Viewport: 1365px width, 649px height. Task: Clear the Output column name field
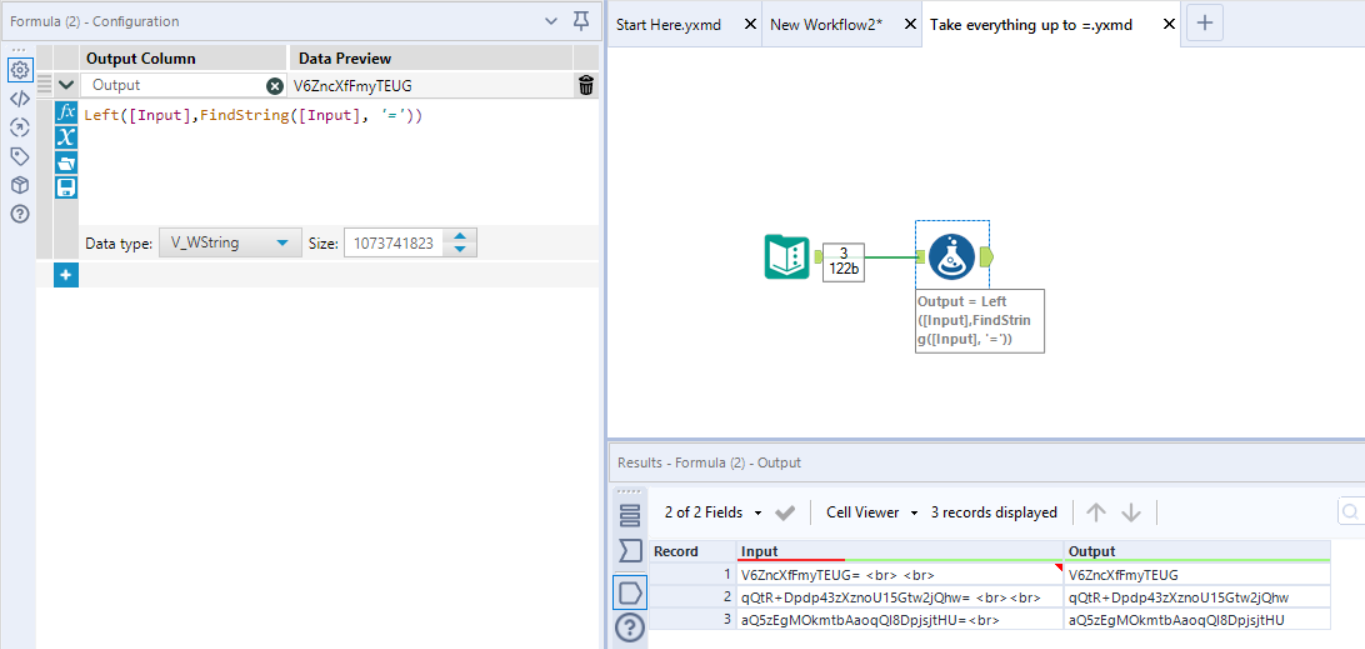point(274,85)
